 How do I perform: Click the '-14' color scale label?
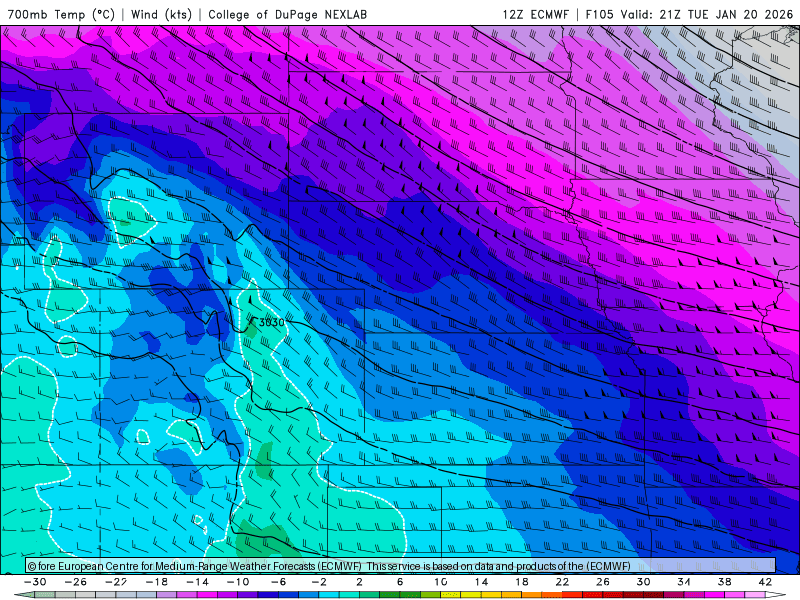click(197, 582)
